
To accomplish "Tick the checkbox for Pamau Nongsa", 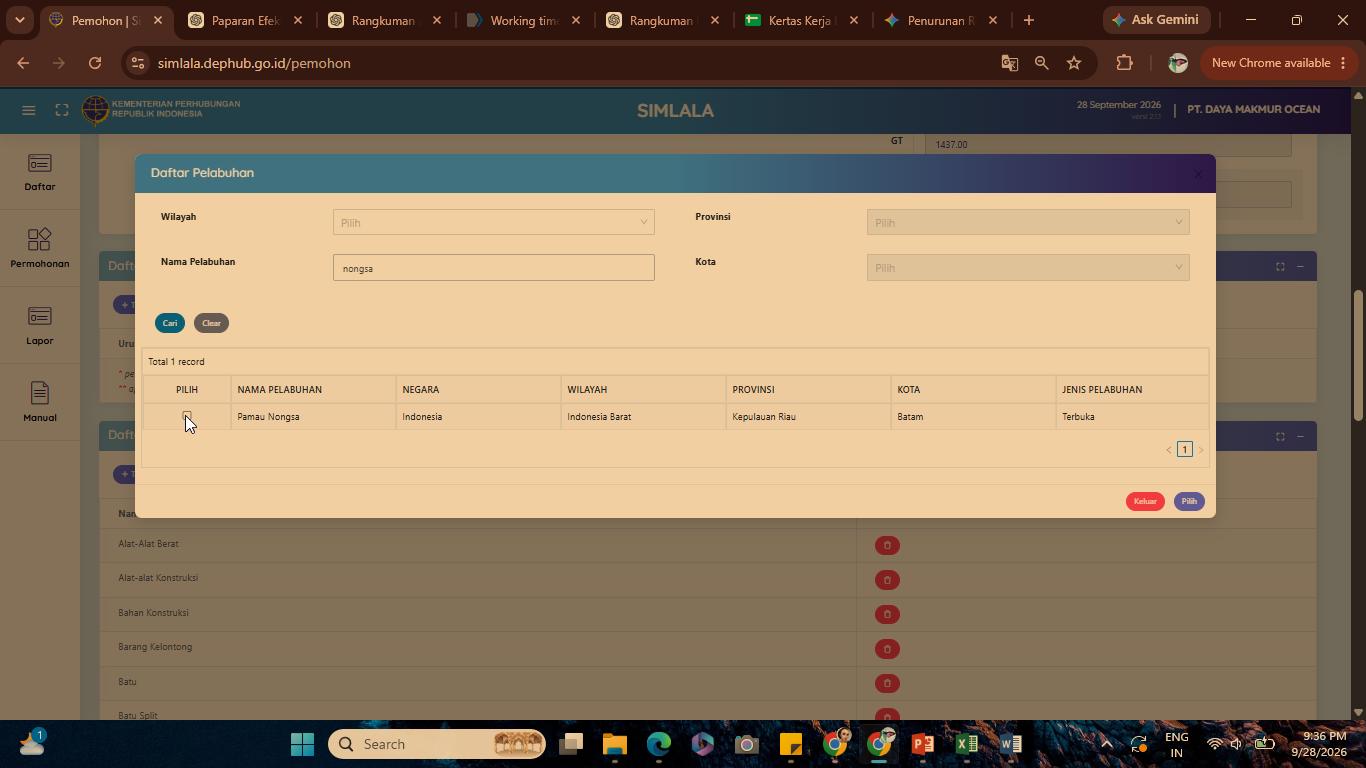I will pos(187,416).
